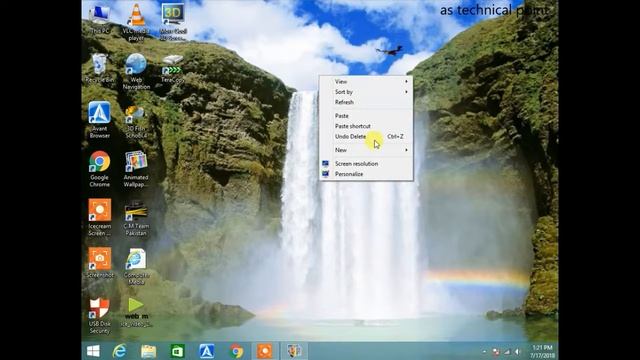The height and width of the screenshot is (360, 640).
Task: Open the This PC desktop icon
Action: [x=100, y=19]
